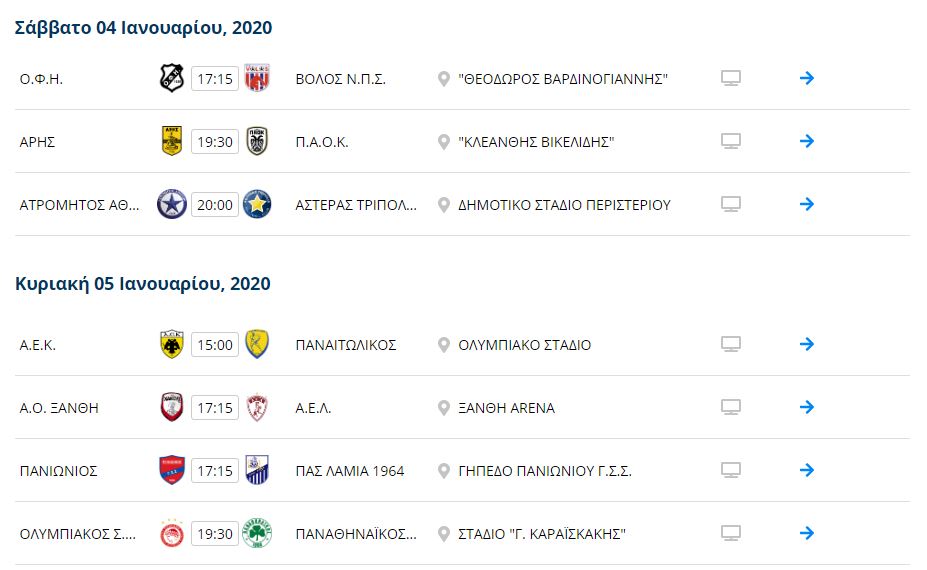This screenshot has height=570, width=927.
Task: Click the ΑΤΡΟΜΗΤΟΣ blue star crest
Action: [172, 205]
